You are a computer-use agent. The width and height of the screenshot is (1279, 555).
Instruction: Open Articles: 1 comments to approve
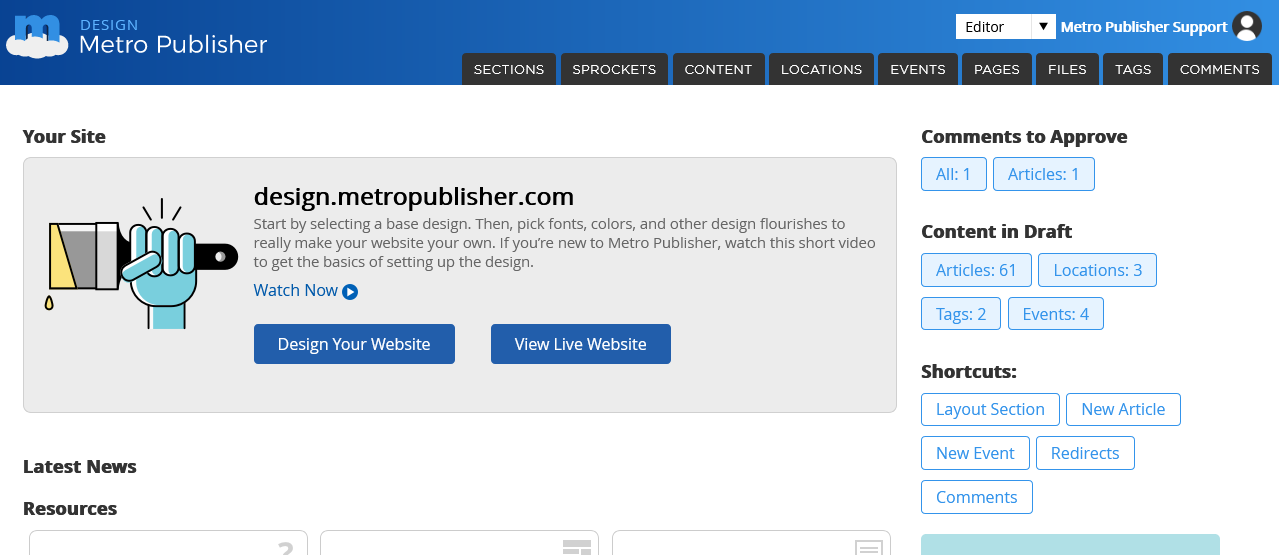coord(1044,174)
